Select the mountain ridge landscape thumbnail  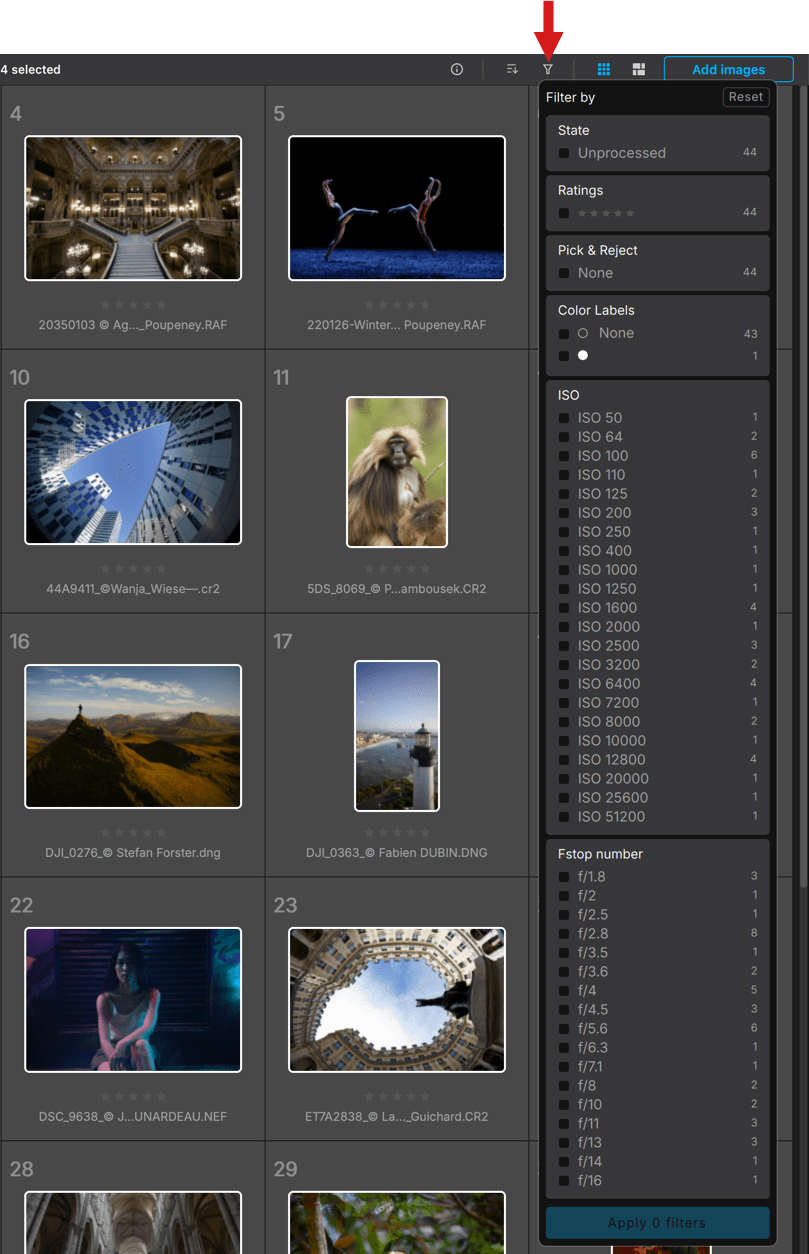tap(133, 736)
